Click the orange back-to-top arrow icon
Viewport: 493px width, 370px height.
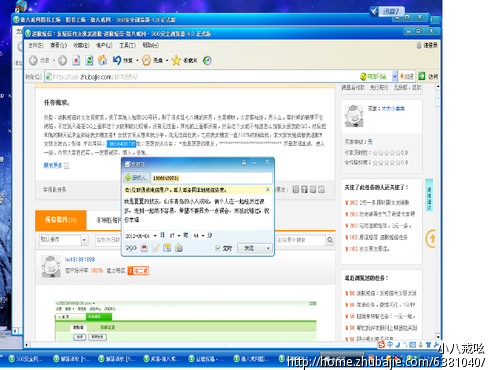coord(432,239)
